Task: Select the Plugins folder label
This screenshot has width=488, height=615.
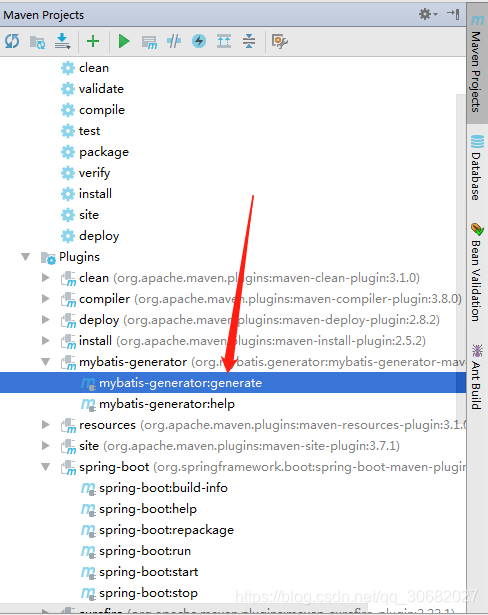Action: coord(79,257)
